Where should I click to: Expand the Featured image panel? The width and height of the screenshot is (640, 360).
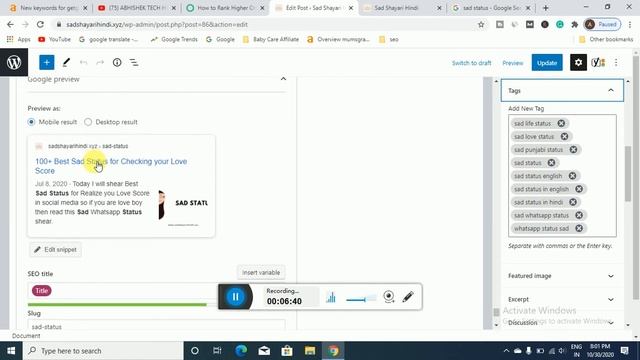click(561, 276)
